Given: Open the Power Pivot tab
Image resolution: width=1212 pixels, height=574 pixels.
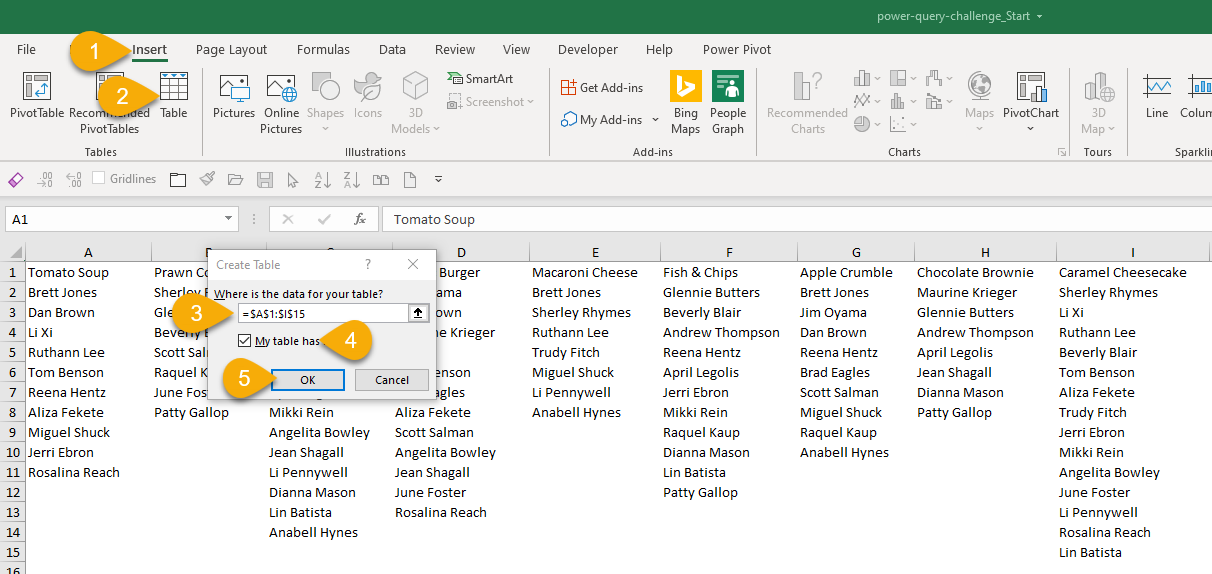Looking at the screenshot, I should 736,50.
